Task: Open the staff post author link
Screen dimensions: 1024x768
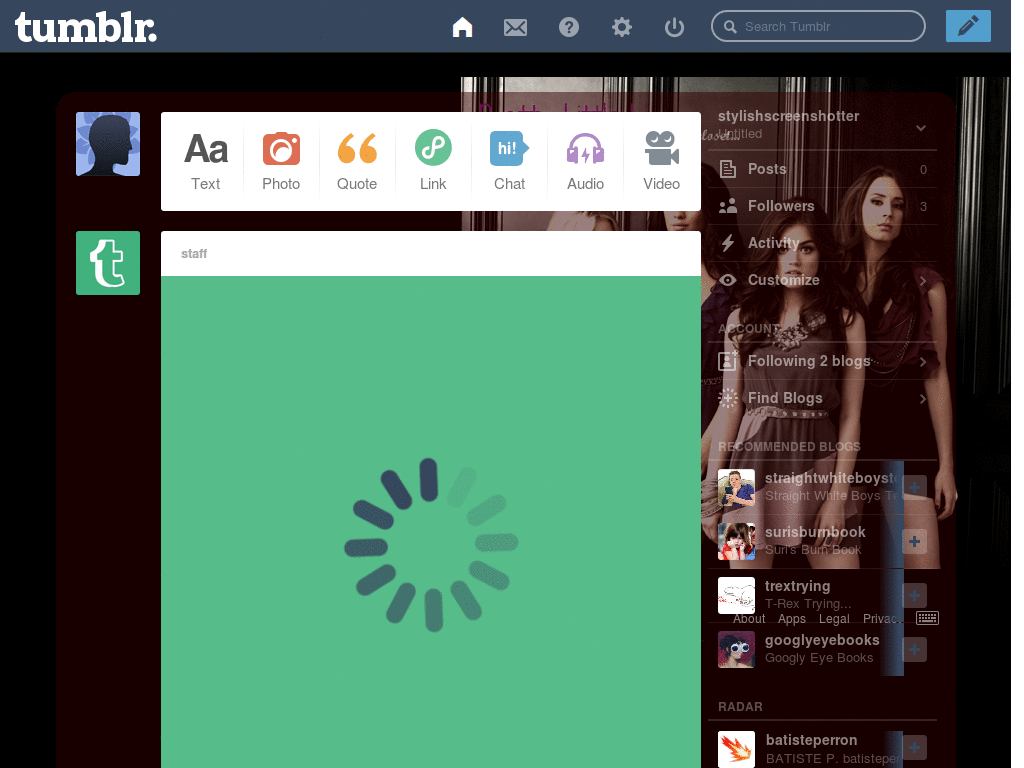Action: coord(194,253)
